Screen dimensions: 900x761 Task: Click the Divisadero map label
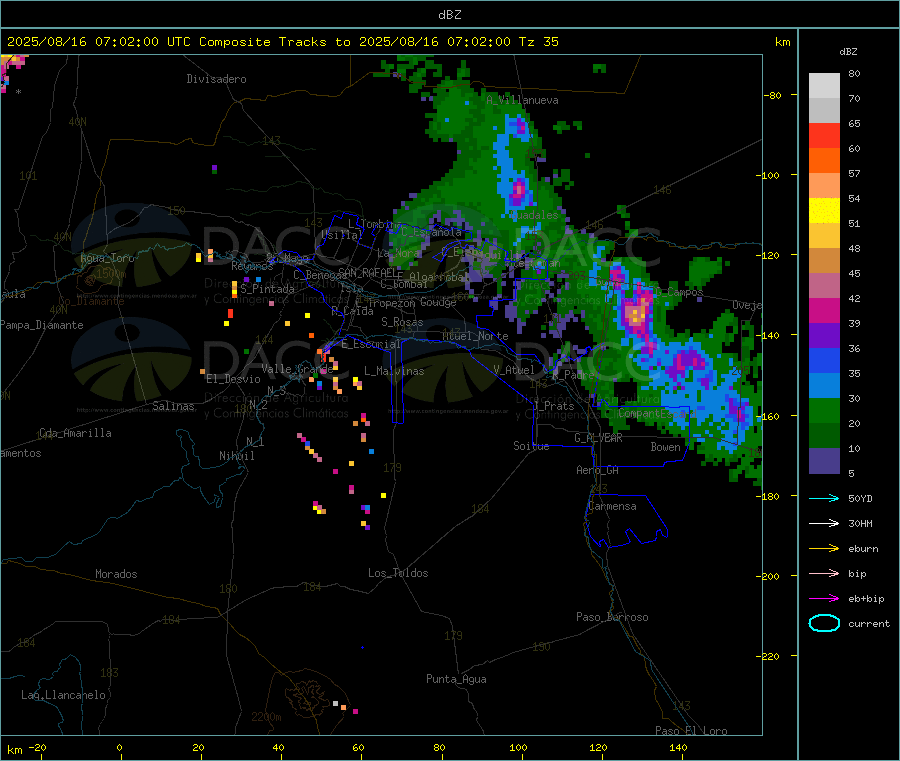216,79
